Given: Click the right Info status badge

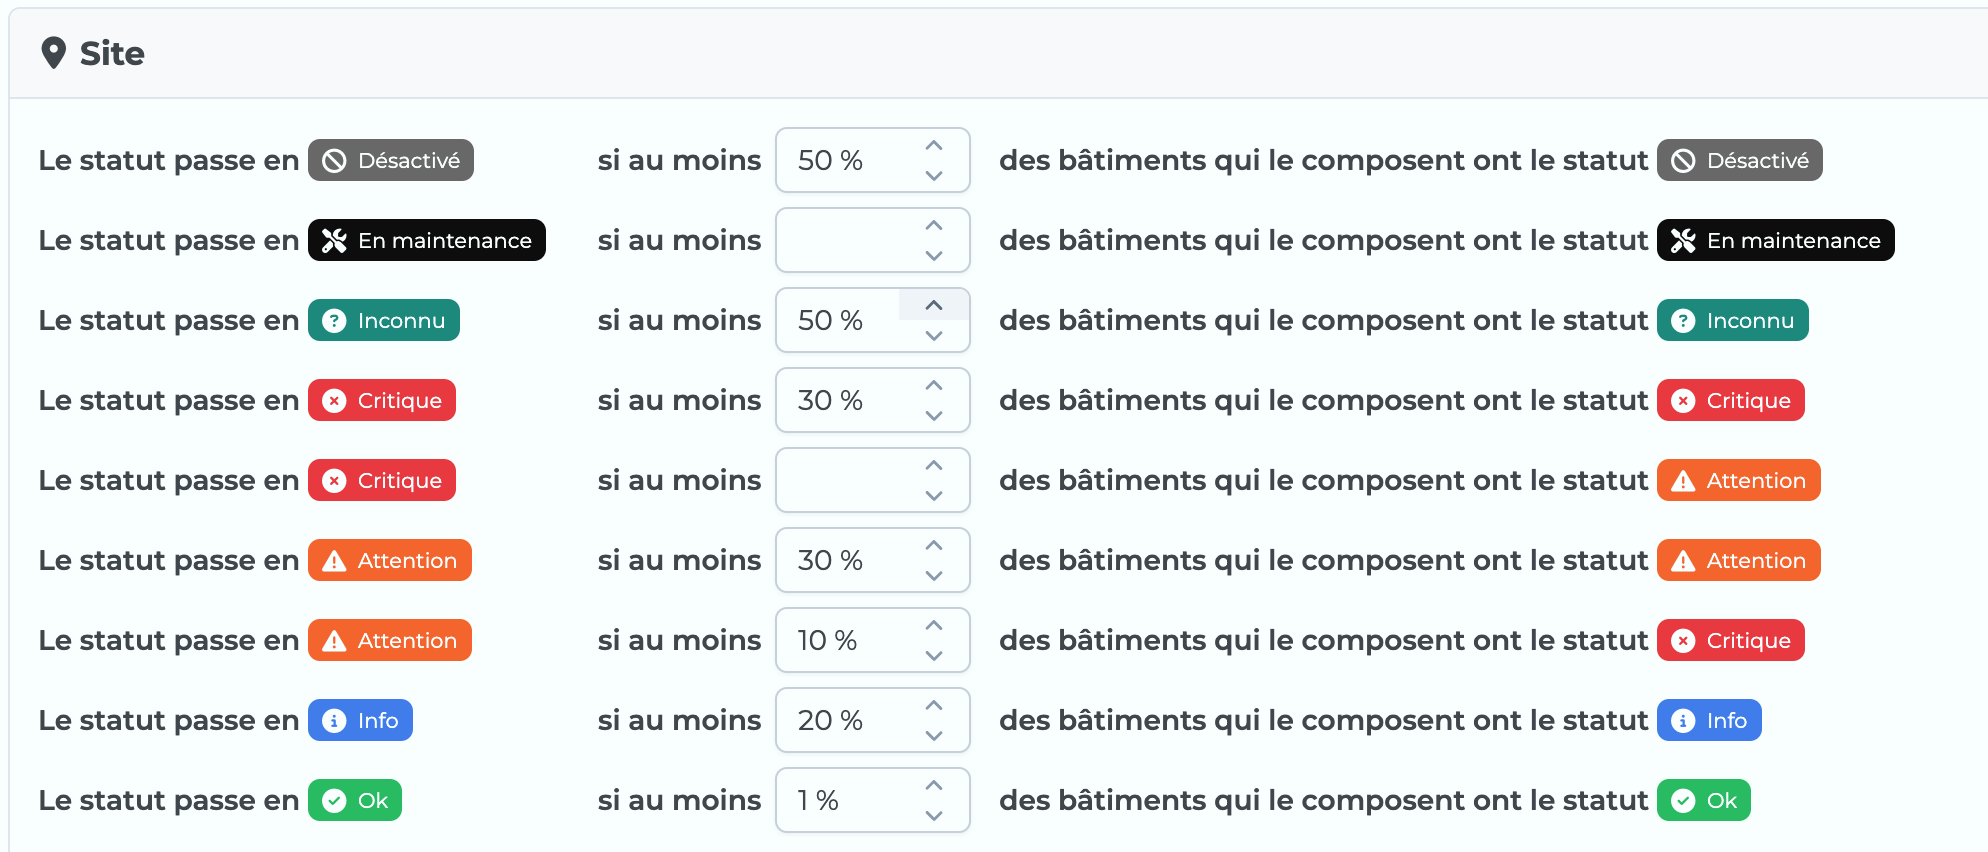Looking at the screenshot, I should click(x=1709, y=720).
